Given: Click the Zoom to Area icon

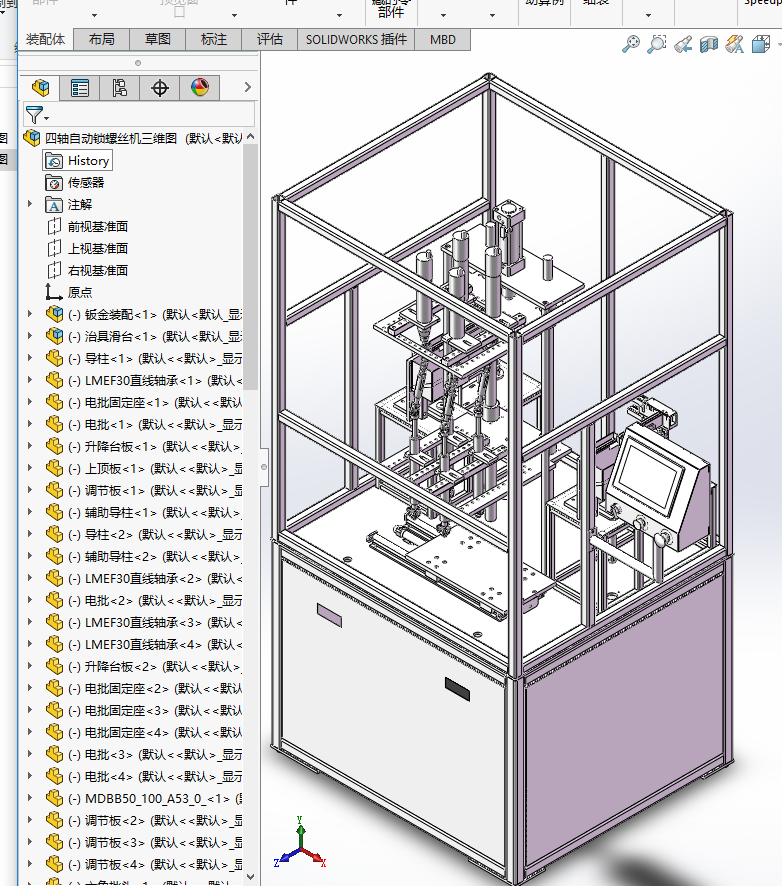Looking at the screenshot, I should (657, 44).
